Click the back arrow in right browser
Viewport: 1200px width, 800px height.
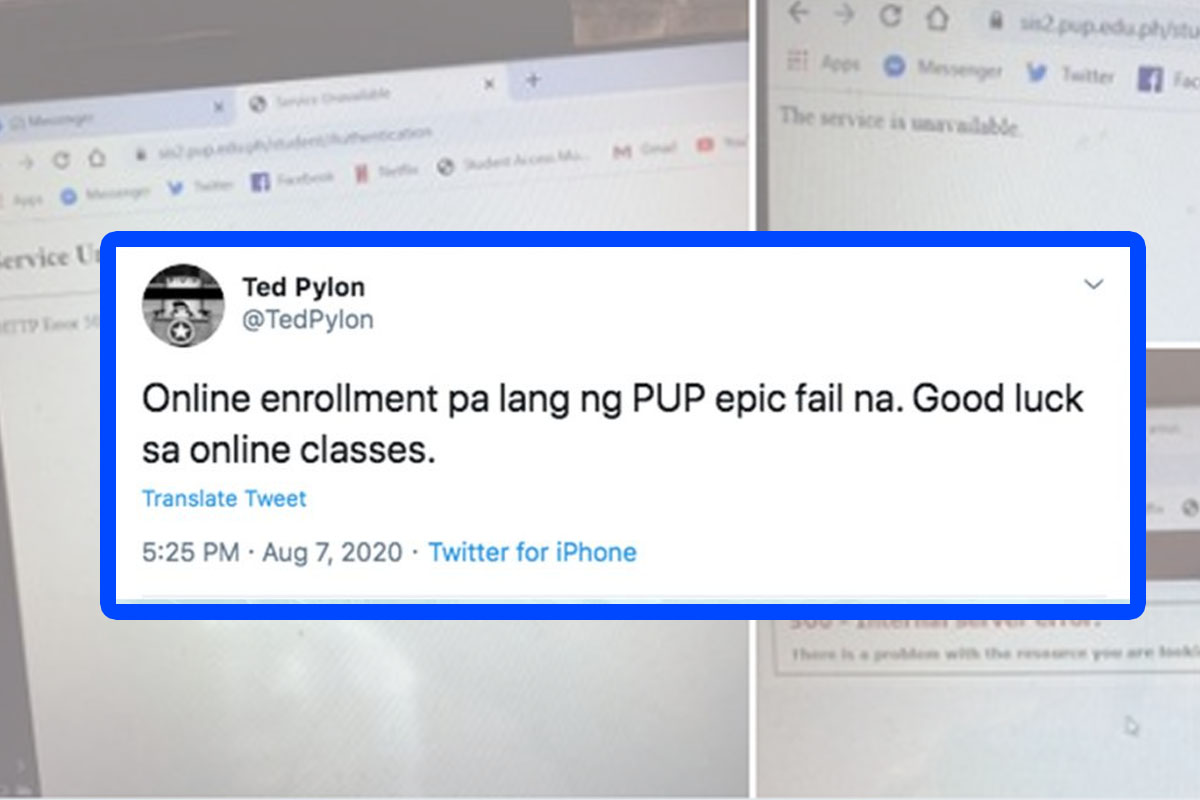point(798,13)
